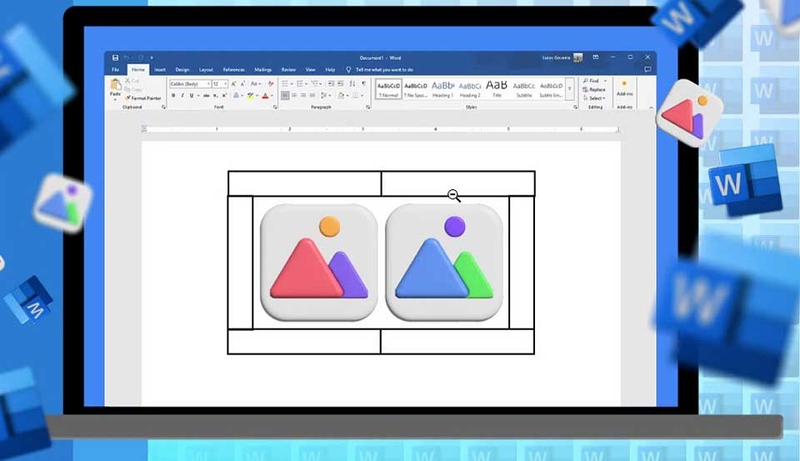Viewport: 800px width, 461px height.
Task: Apply the Heading 2 style
Action: [470, 89]
